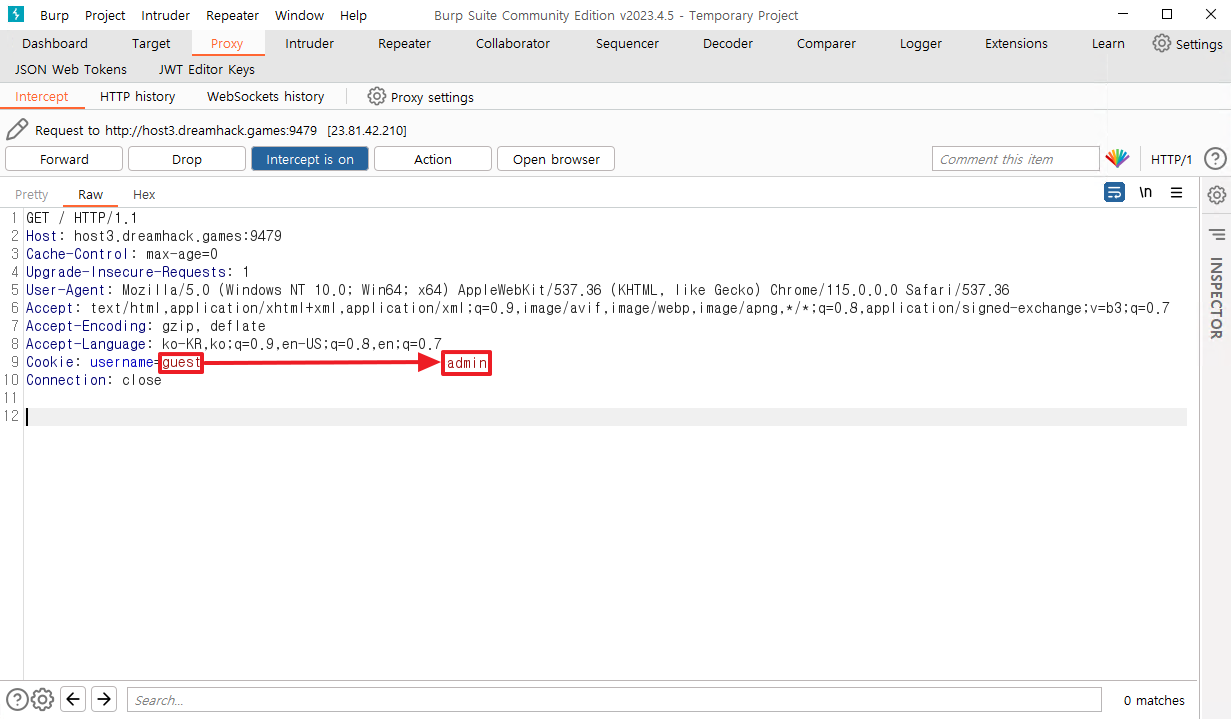This screenshot has width=1231, height=719.
Task: Switch editor to Hex view
Action: [x=144, y=195]
